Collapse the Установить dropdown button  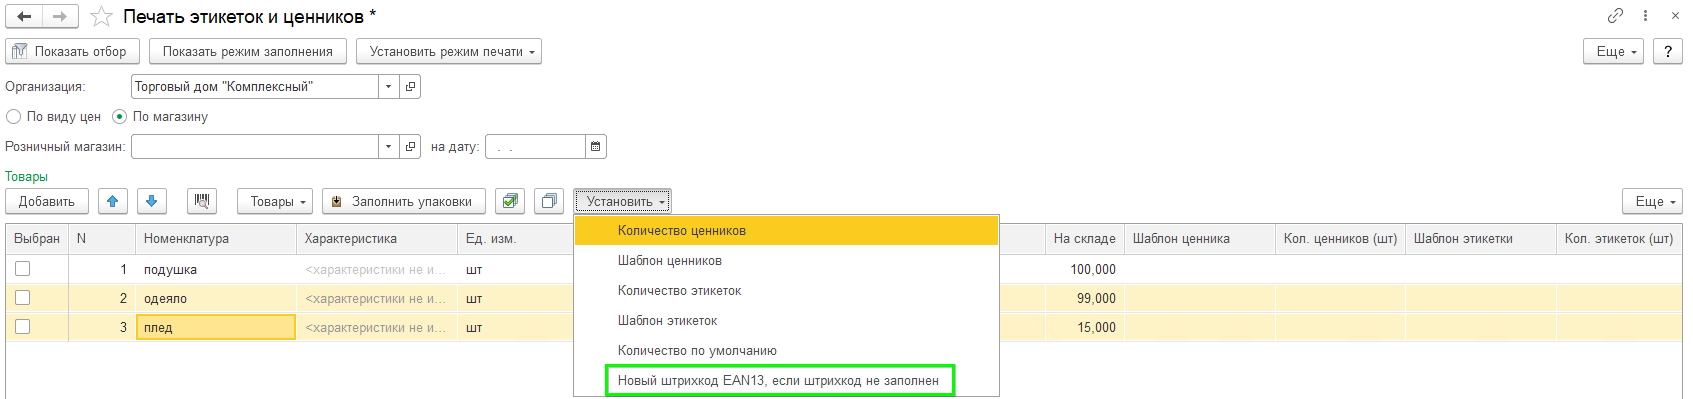(x=622, y=201)
